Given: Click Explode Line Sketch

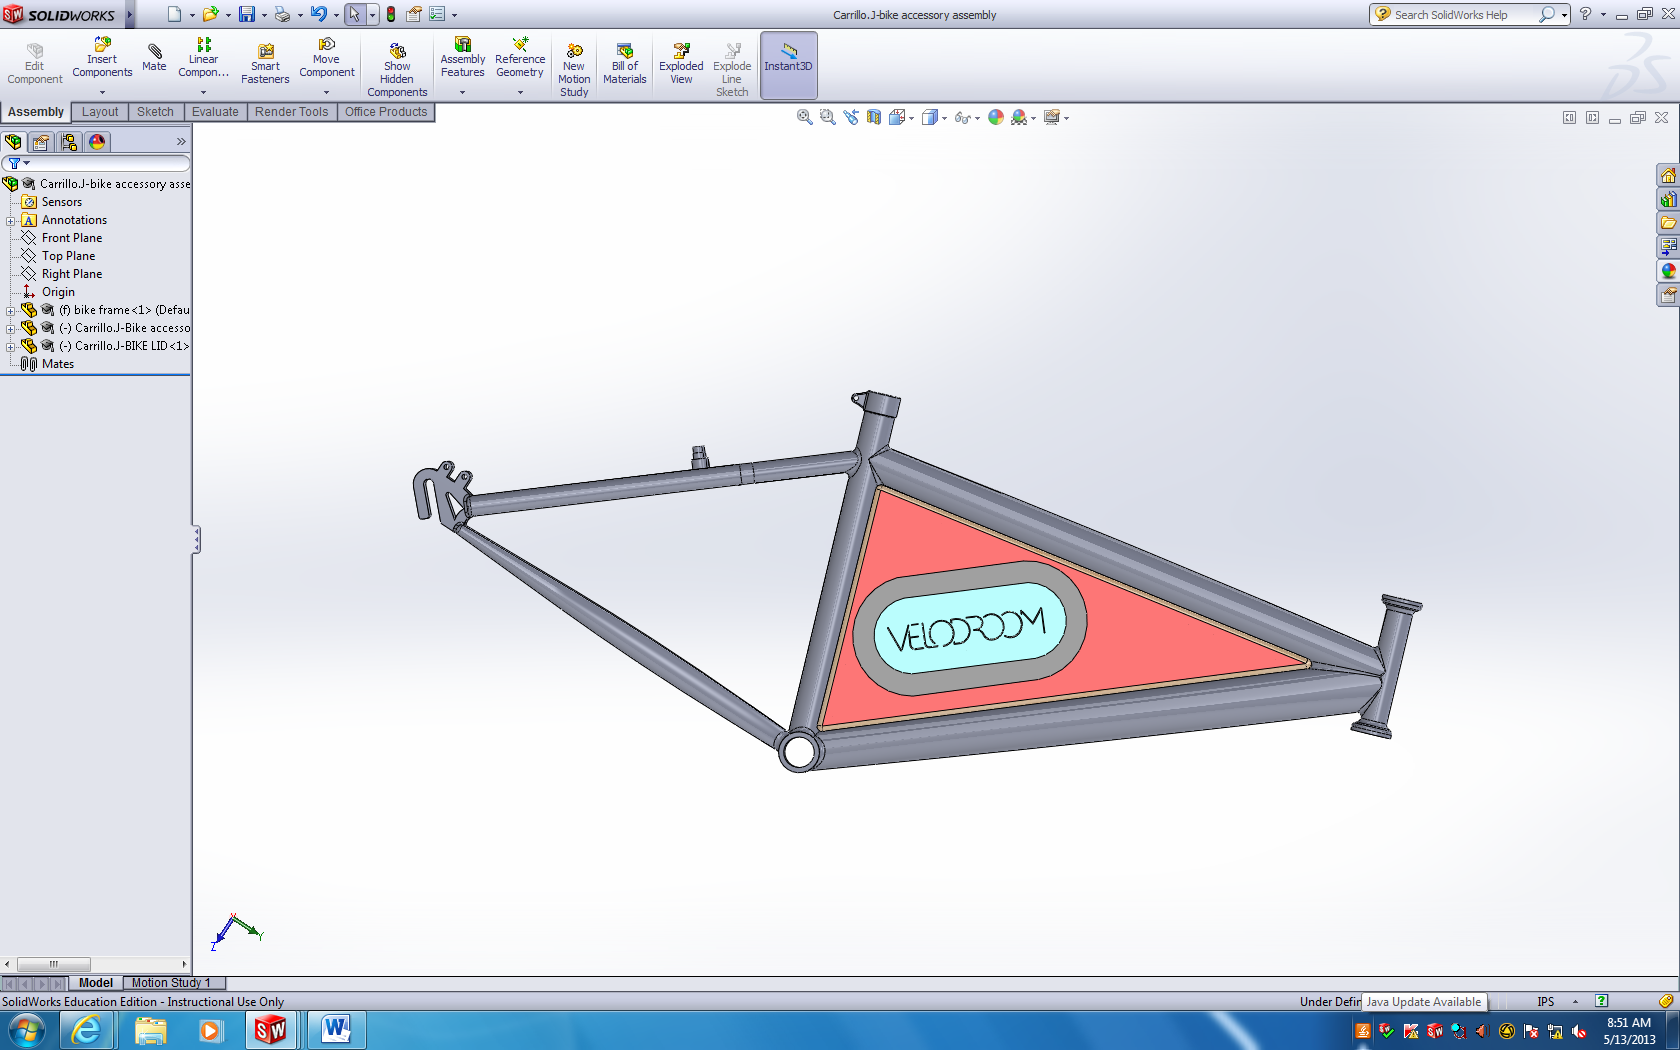Looking at the screenshot, I should (732, 70).
